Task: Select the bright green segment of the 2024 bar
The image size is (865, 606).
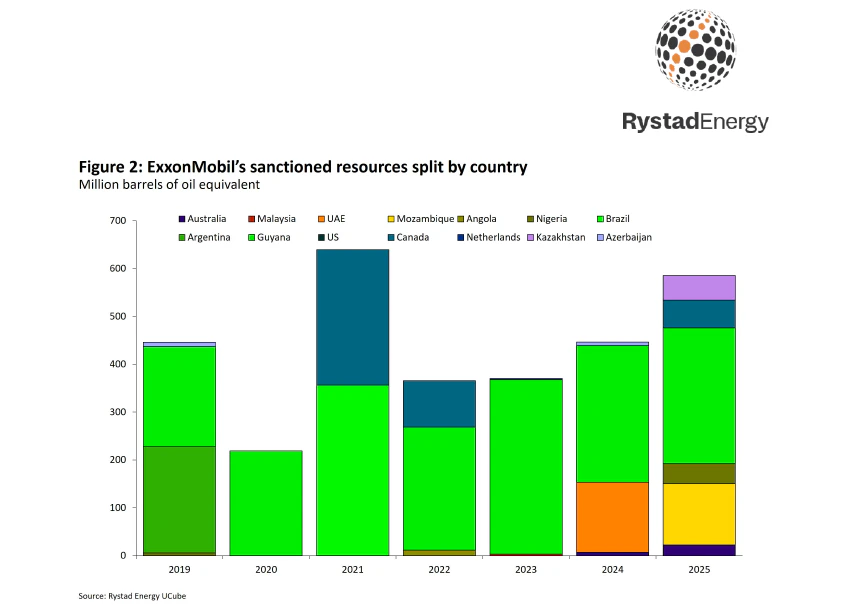Action: (612, 414)
